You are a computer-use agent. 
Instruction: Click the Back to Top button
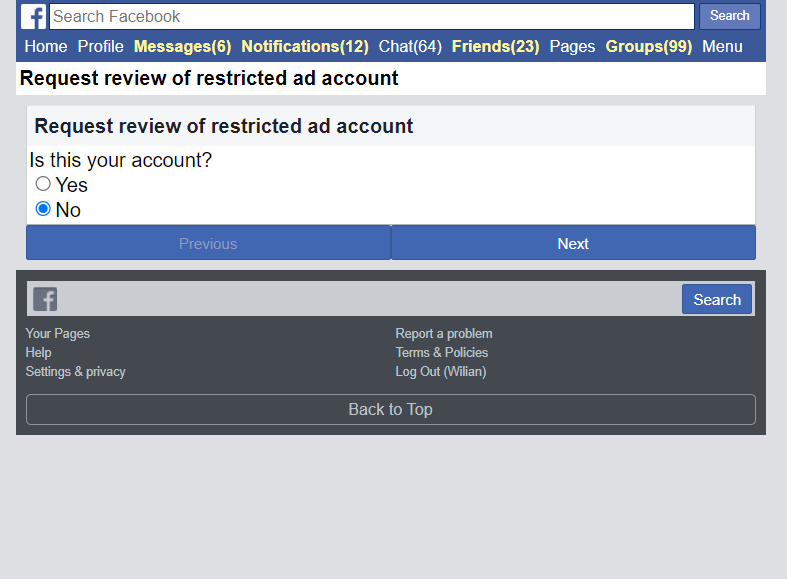[x=390, y=409]
